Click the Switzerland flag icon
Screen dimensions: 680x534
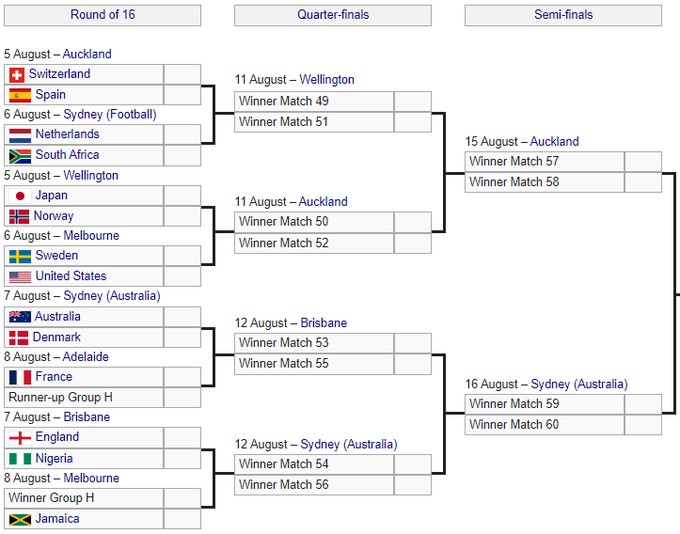coord(16,75)
